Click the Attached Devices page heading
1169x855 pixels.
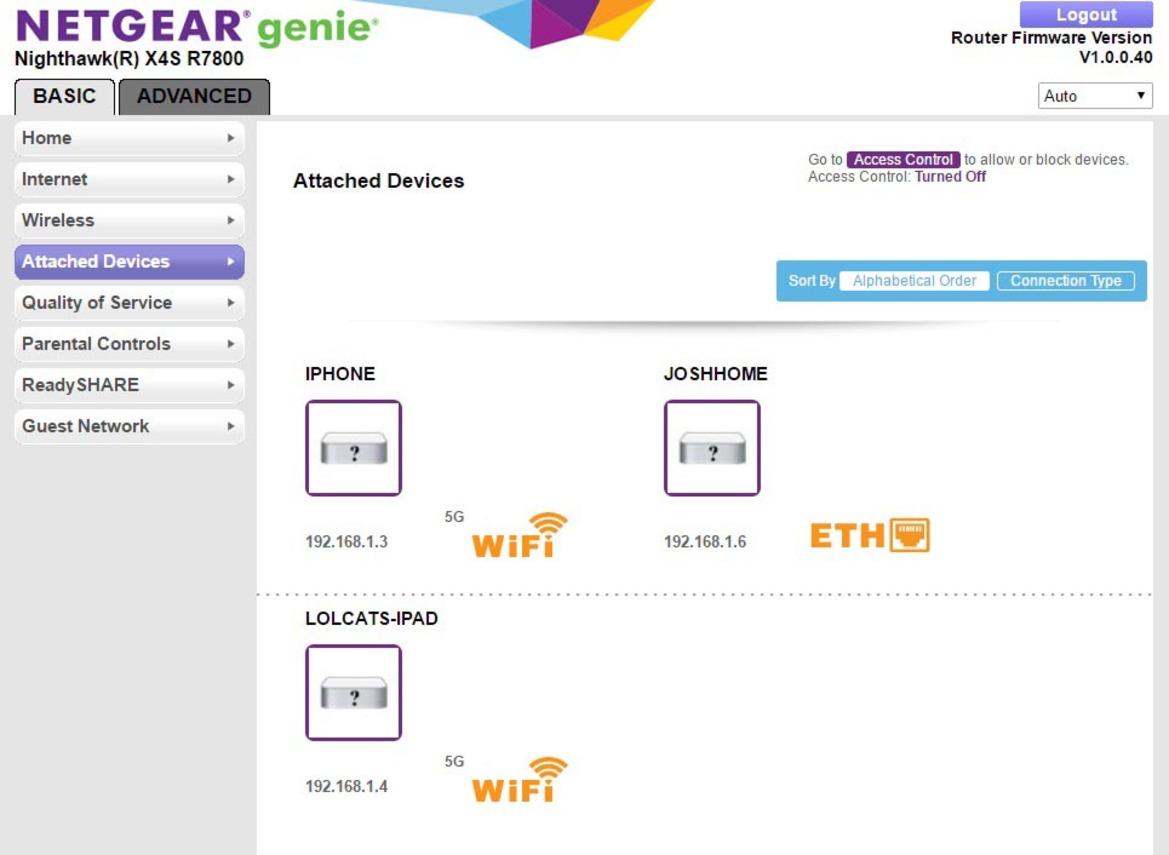tap(379, 180)
